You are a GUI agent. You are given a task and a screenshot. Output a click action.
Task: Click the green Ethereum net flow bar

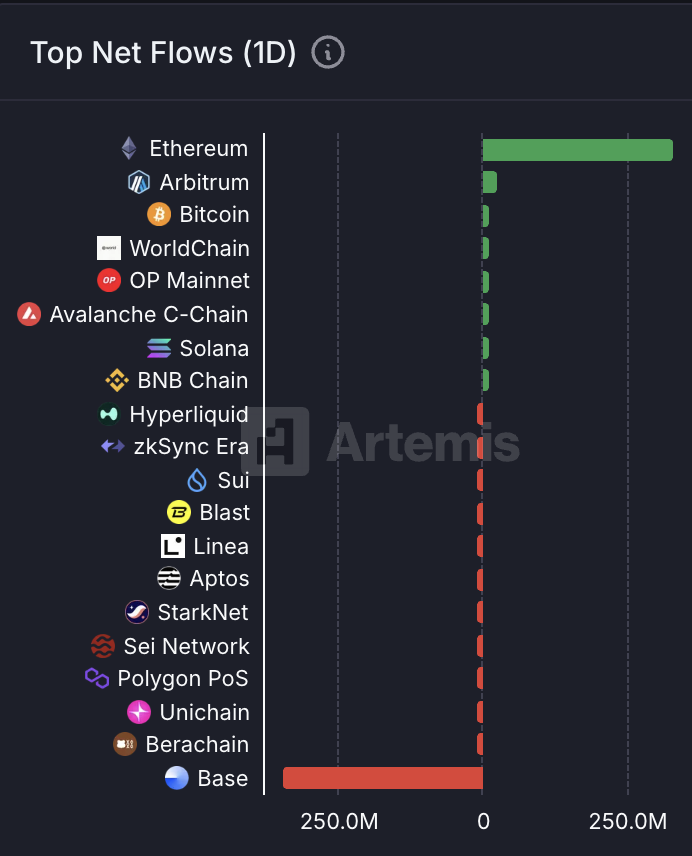pos(577,150)
